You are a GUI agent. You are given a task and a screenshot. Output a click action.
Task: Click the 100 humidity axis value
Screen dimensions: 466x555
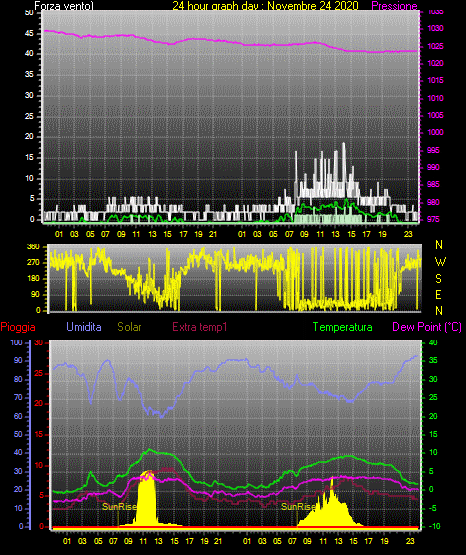pos(17,342)
